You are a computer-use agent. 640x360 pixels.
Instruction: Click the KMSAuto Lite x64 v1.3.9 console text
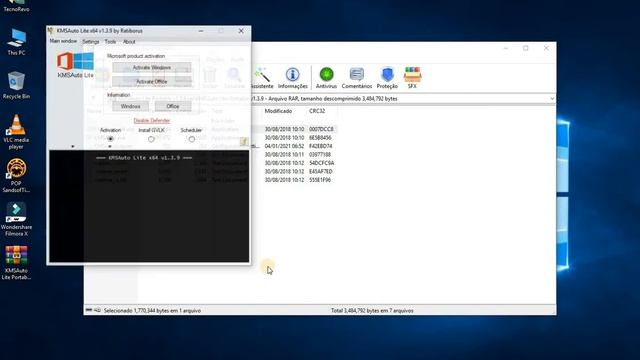pos(144,158)
